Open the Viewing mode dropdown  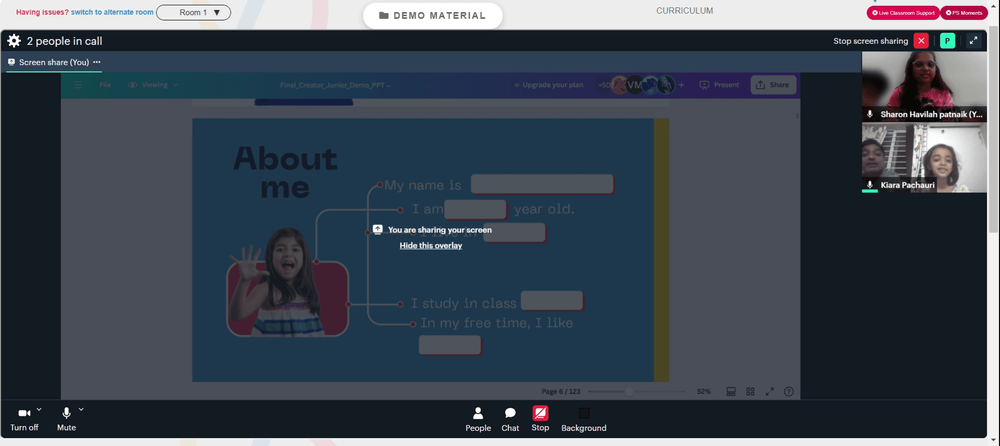pyautogui.click(x=153, y=85)
